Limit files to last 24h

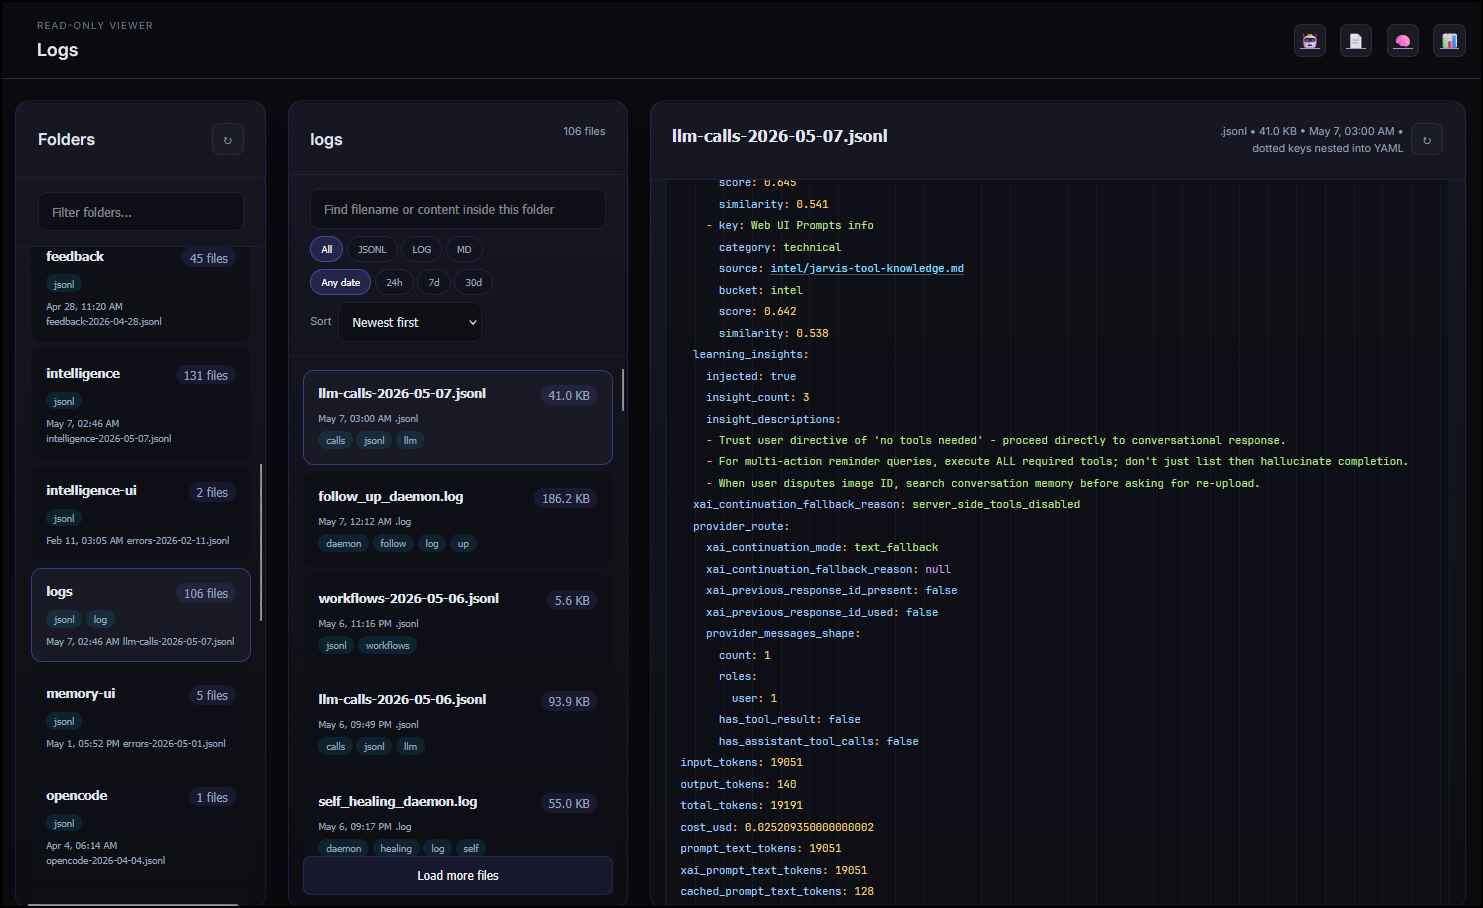pos(394,283)
